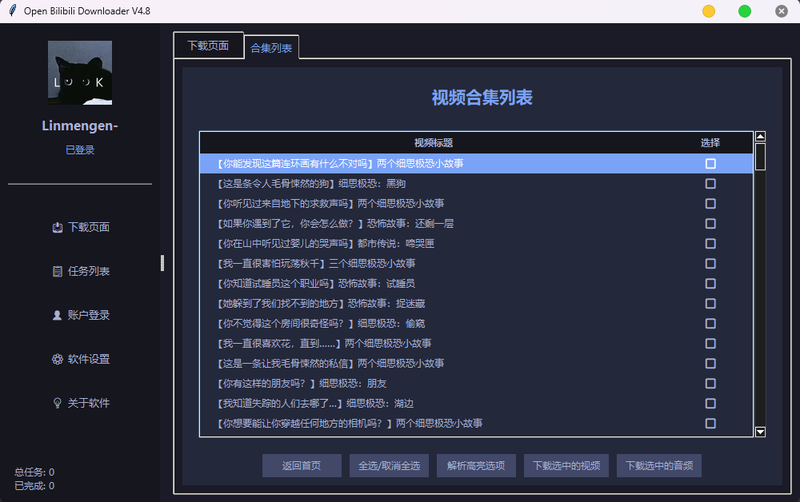Select row 她躲到了我们找不到的地方
The height and width of the screenshot is (502, 800).
[476, 304]
